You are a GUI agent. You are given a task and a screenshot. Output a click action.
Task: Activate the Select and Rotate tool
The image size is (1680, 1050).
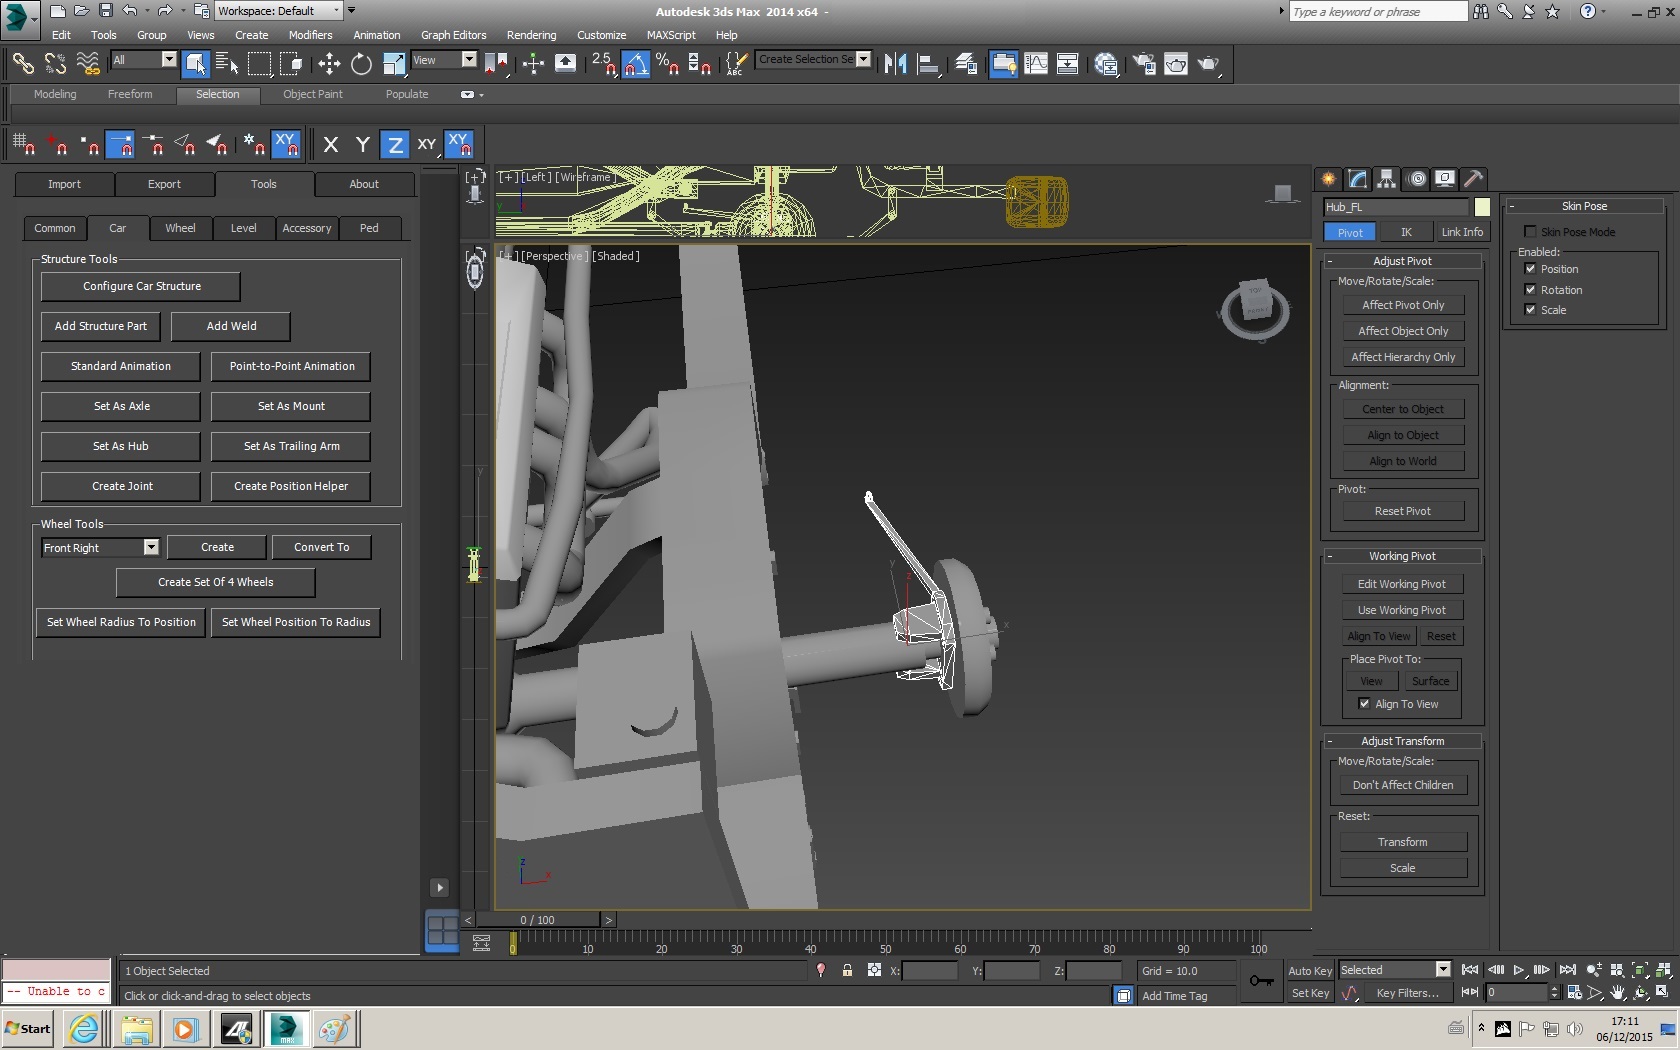(x=361, y=64)
